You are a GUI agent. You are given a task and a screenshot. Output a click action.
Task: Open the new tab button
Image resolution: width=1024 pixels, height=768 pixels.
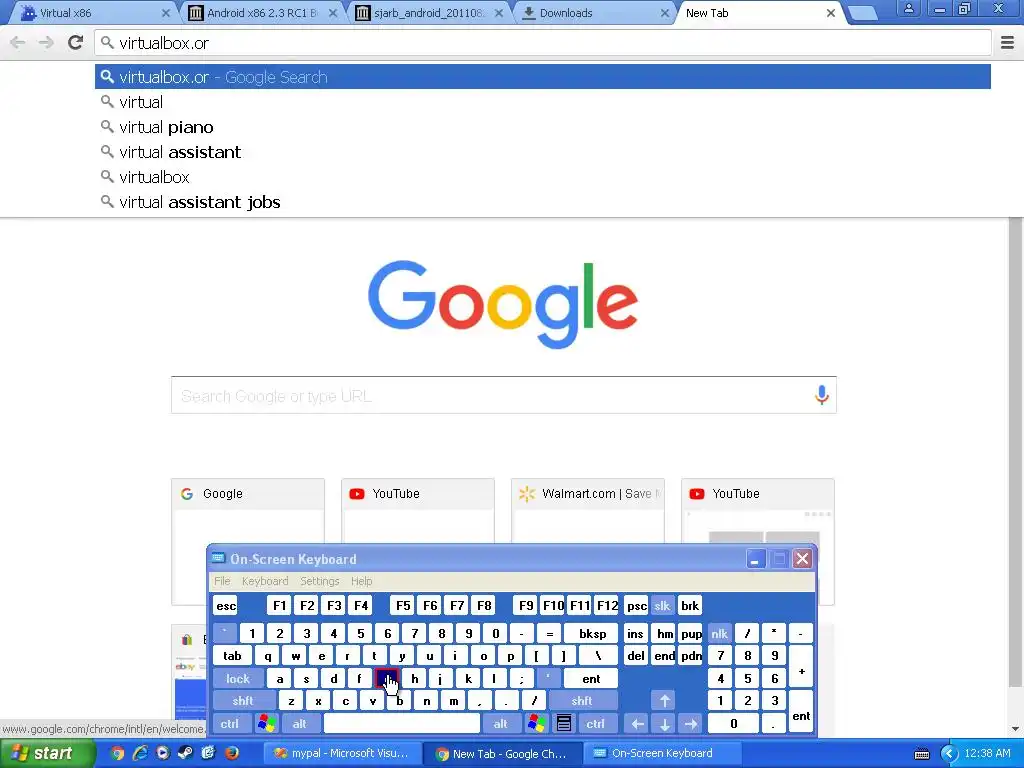863,13
